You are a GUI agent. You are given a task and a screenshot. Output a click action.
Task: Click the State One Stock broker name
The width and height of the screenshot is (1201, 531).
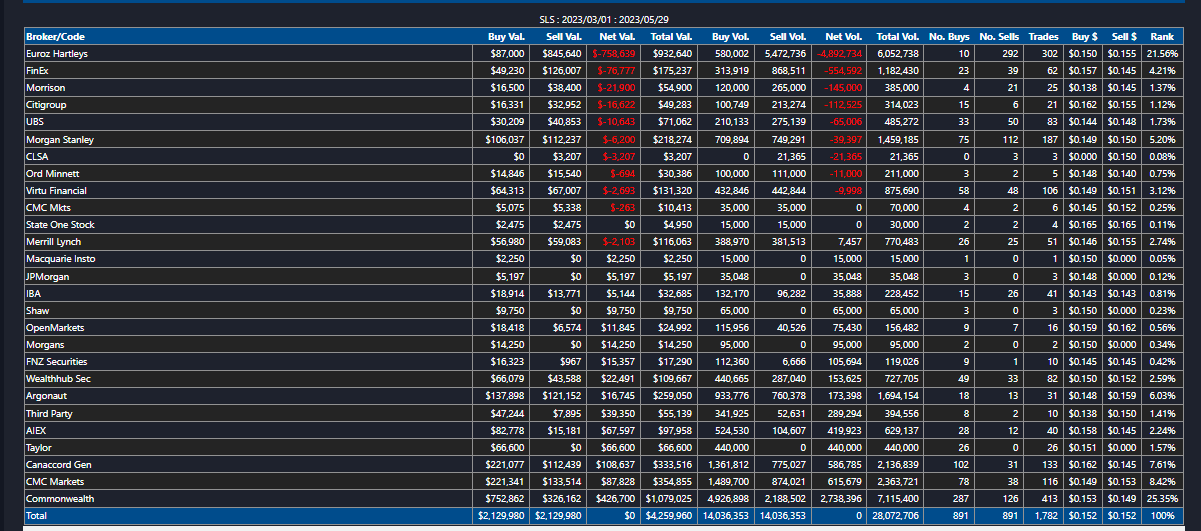[60, 225]
